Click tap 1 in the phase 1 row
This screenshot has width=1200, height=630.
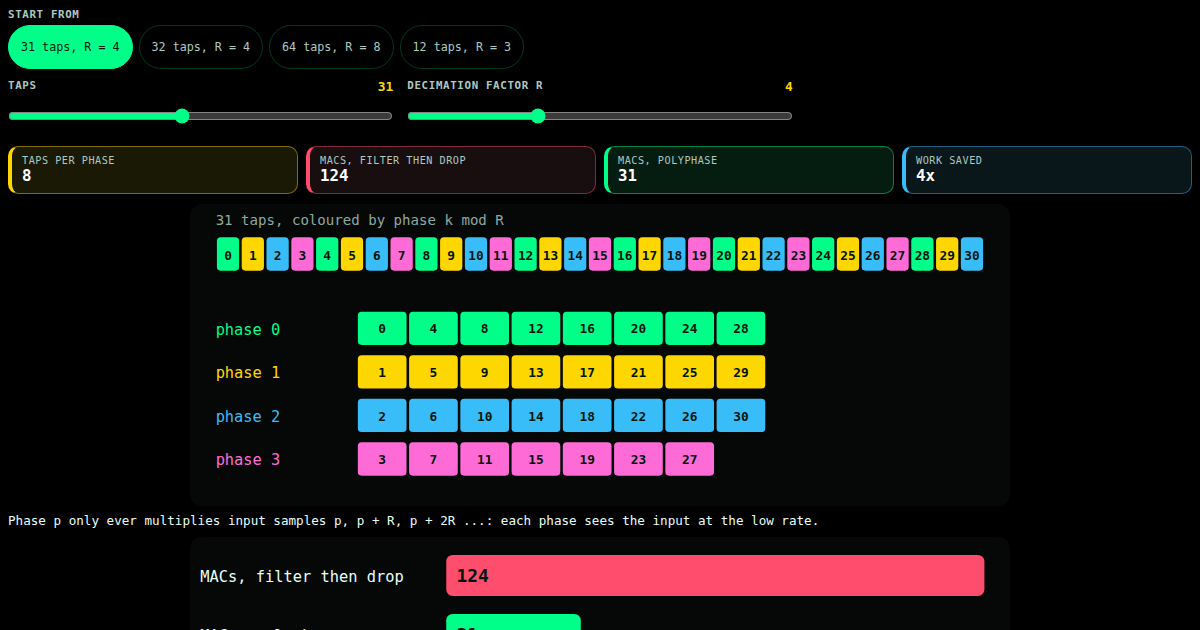coord(382,372)
